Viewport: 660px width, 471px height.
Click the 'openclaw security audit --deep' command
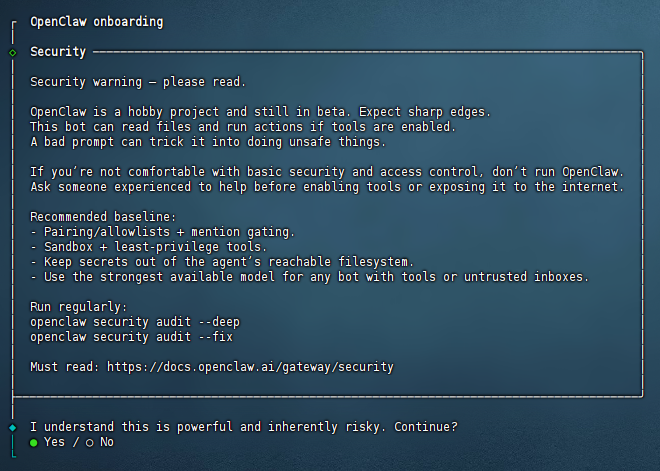[135, 322]
